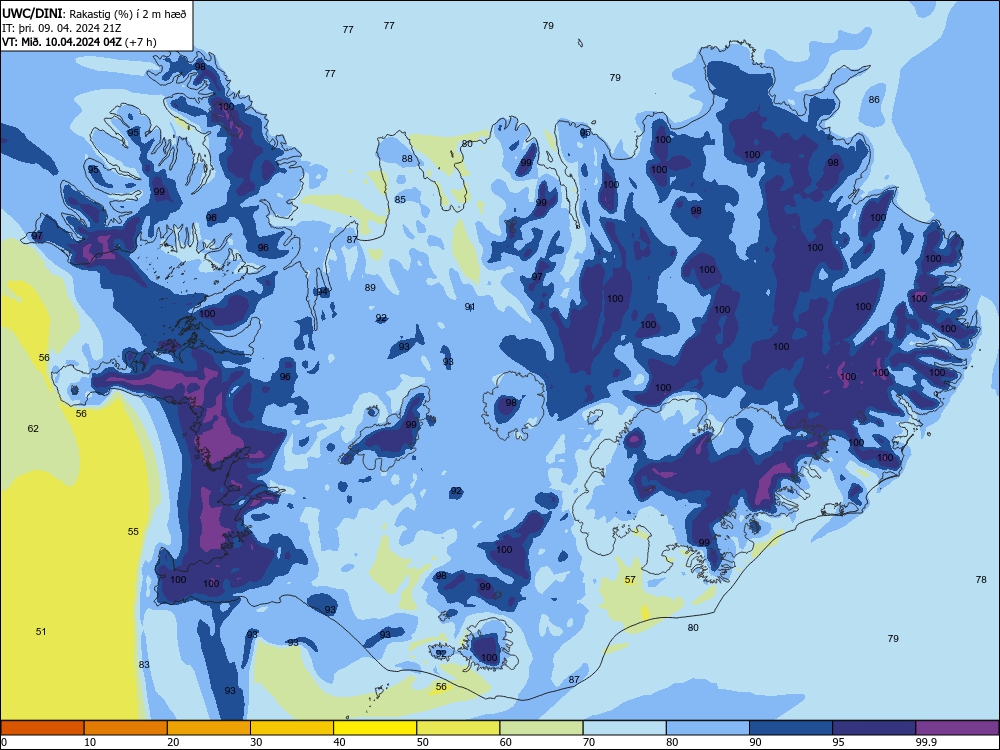Click the 'VT: Mið. 10.04.2024 04Z' line
Screen dimensions: 1000x750
coord(61,42)
